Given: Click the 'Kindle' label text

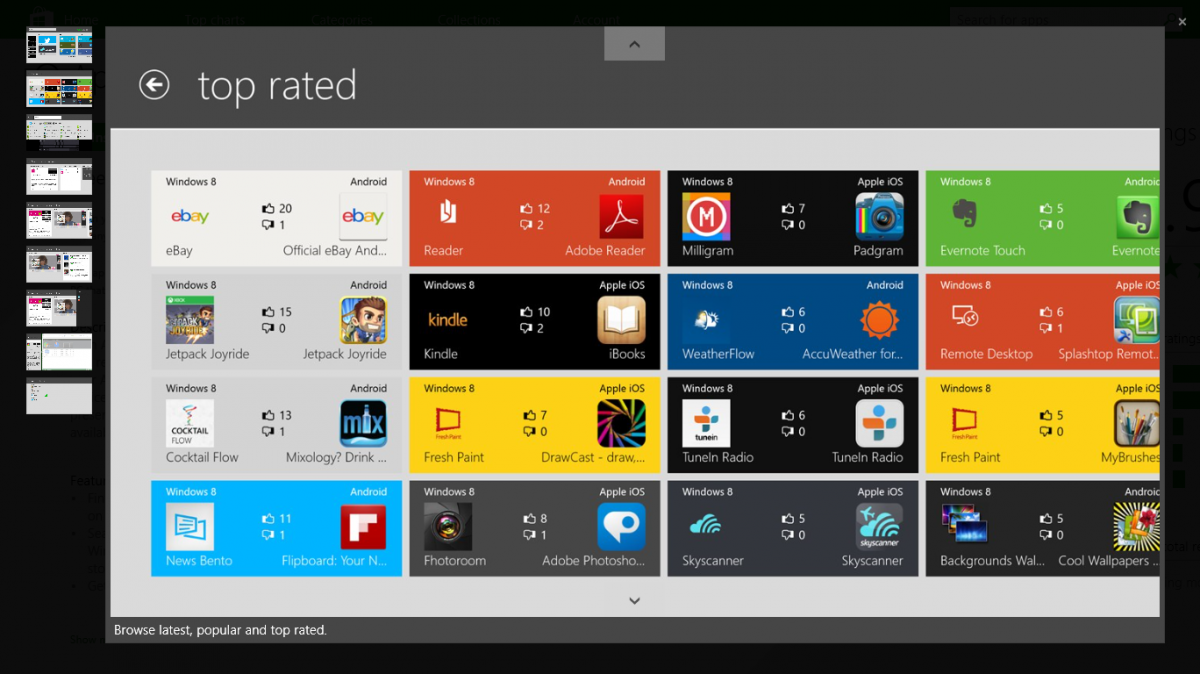Looking at the screenshot, I should 441,354.
